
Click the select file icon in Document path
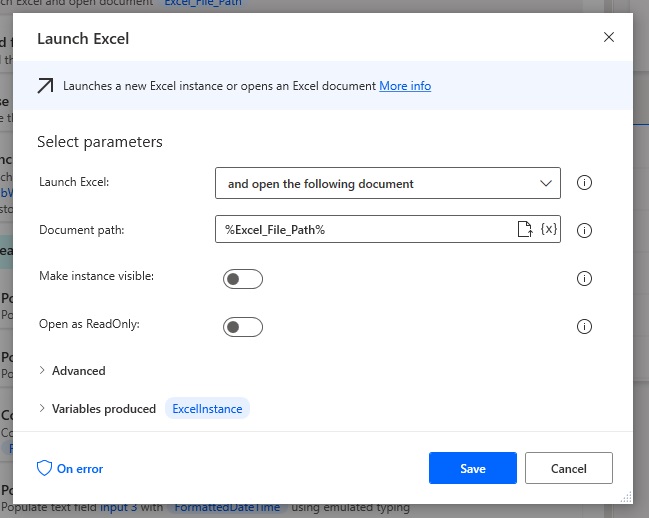click(525, 229)
